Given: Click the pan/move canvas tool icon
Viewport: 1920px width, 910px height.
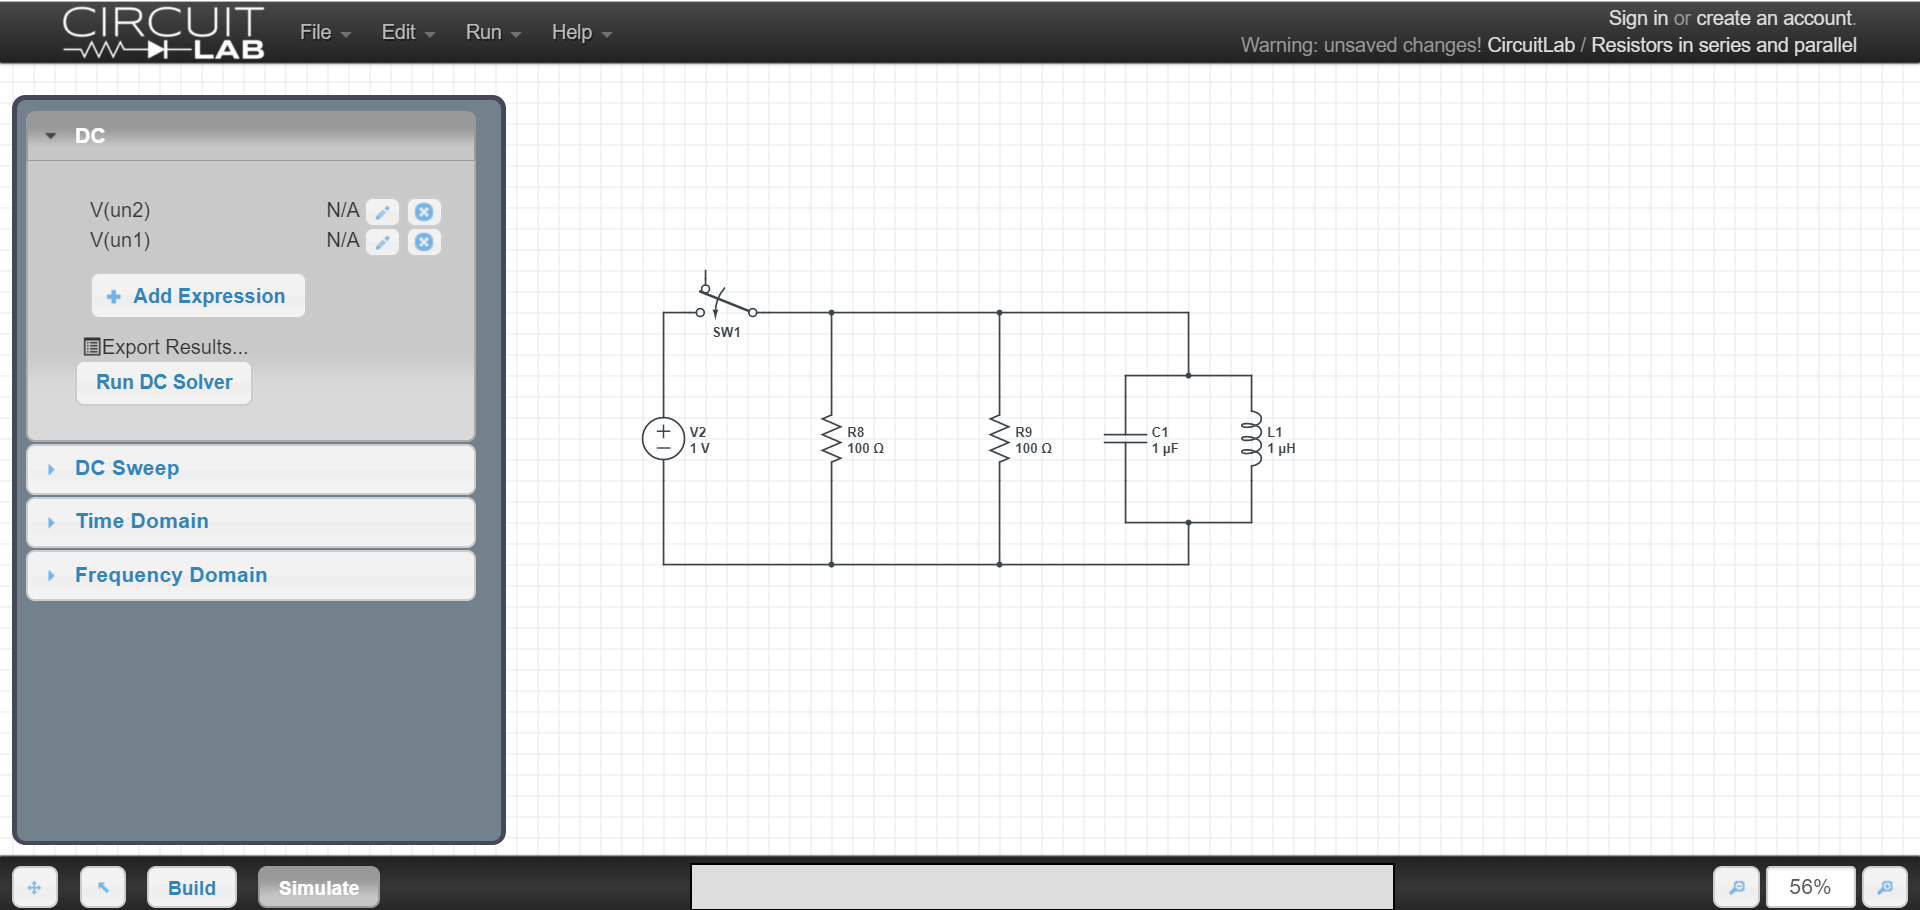Looking at the screenshot, I should (35, 887).
